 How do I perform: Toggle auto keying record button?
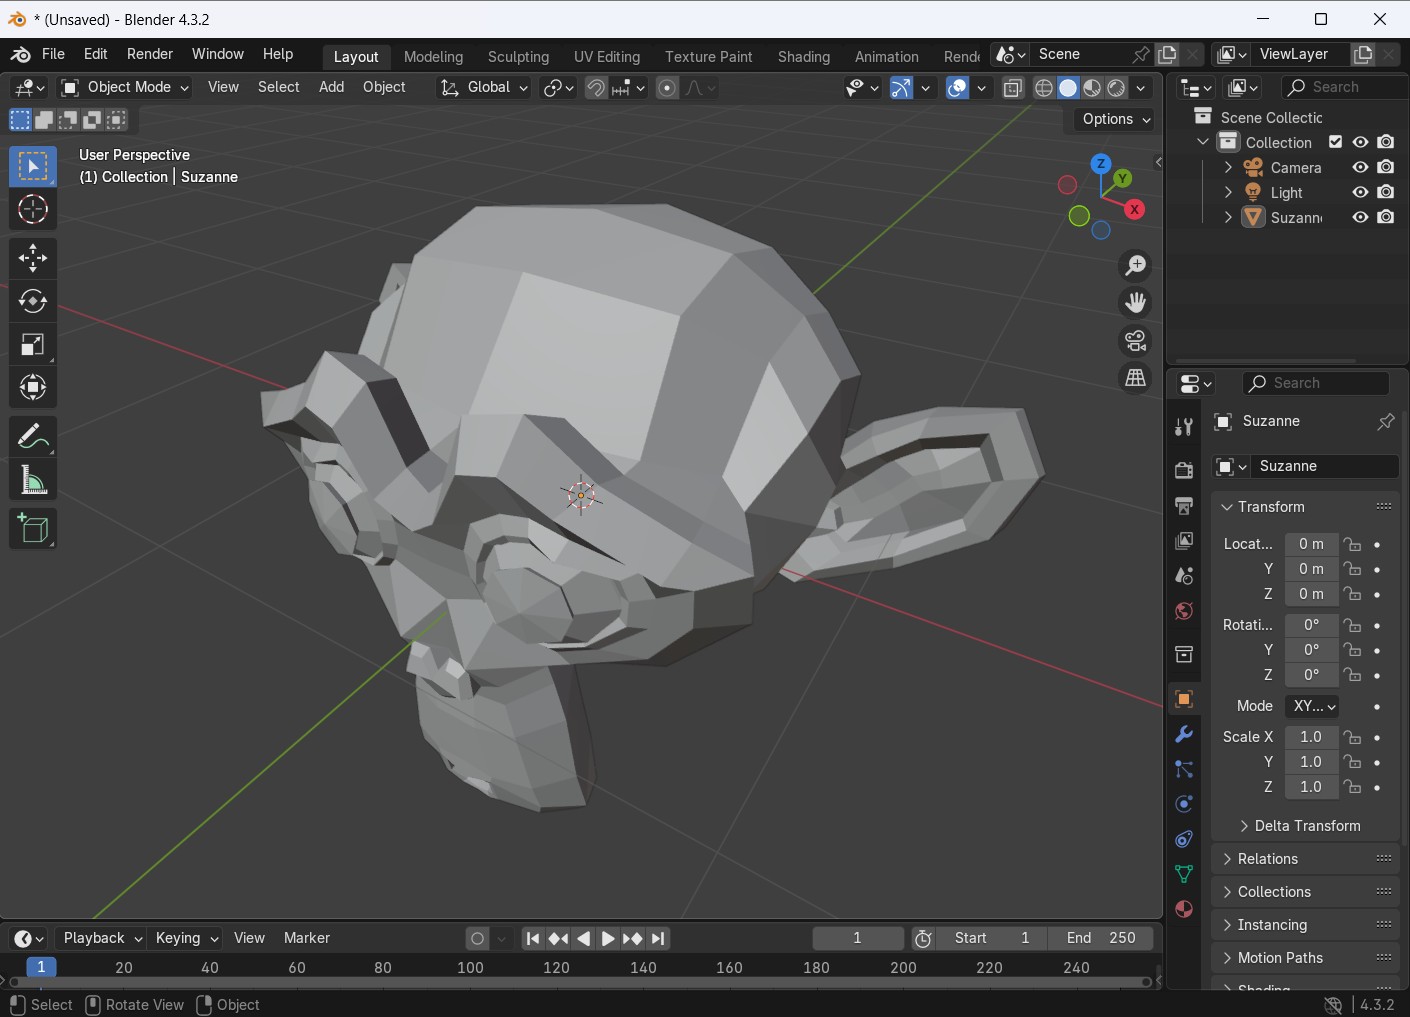click(477, 938)
